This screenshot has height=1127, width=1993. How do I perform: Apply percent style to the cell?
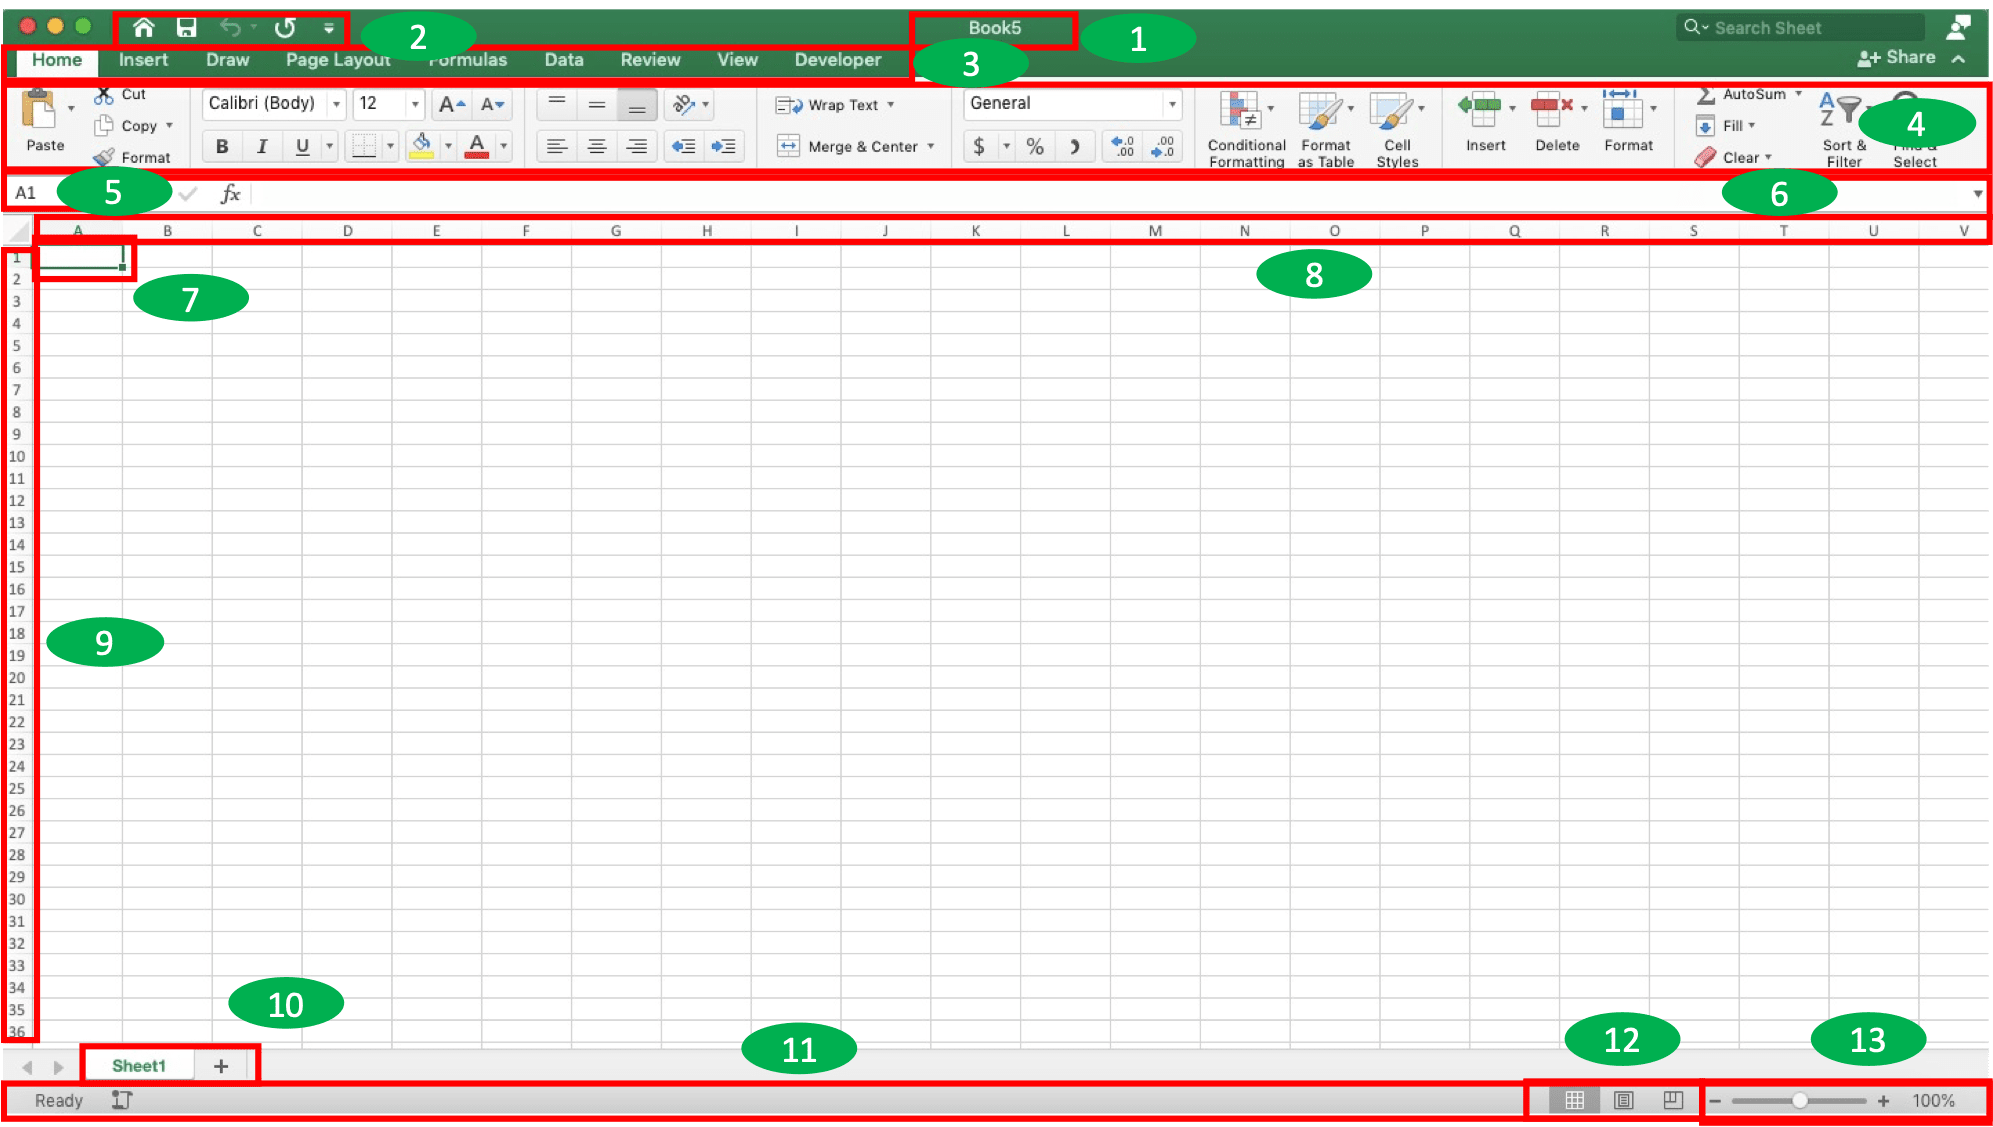[x=1035, y=147]
